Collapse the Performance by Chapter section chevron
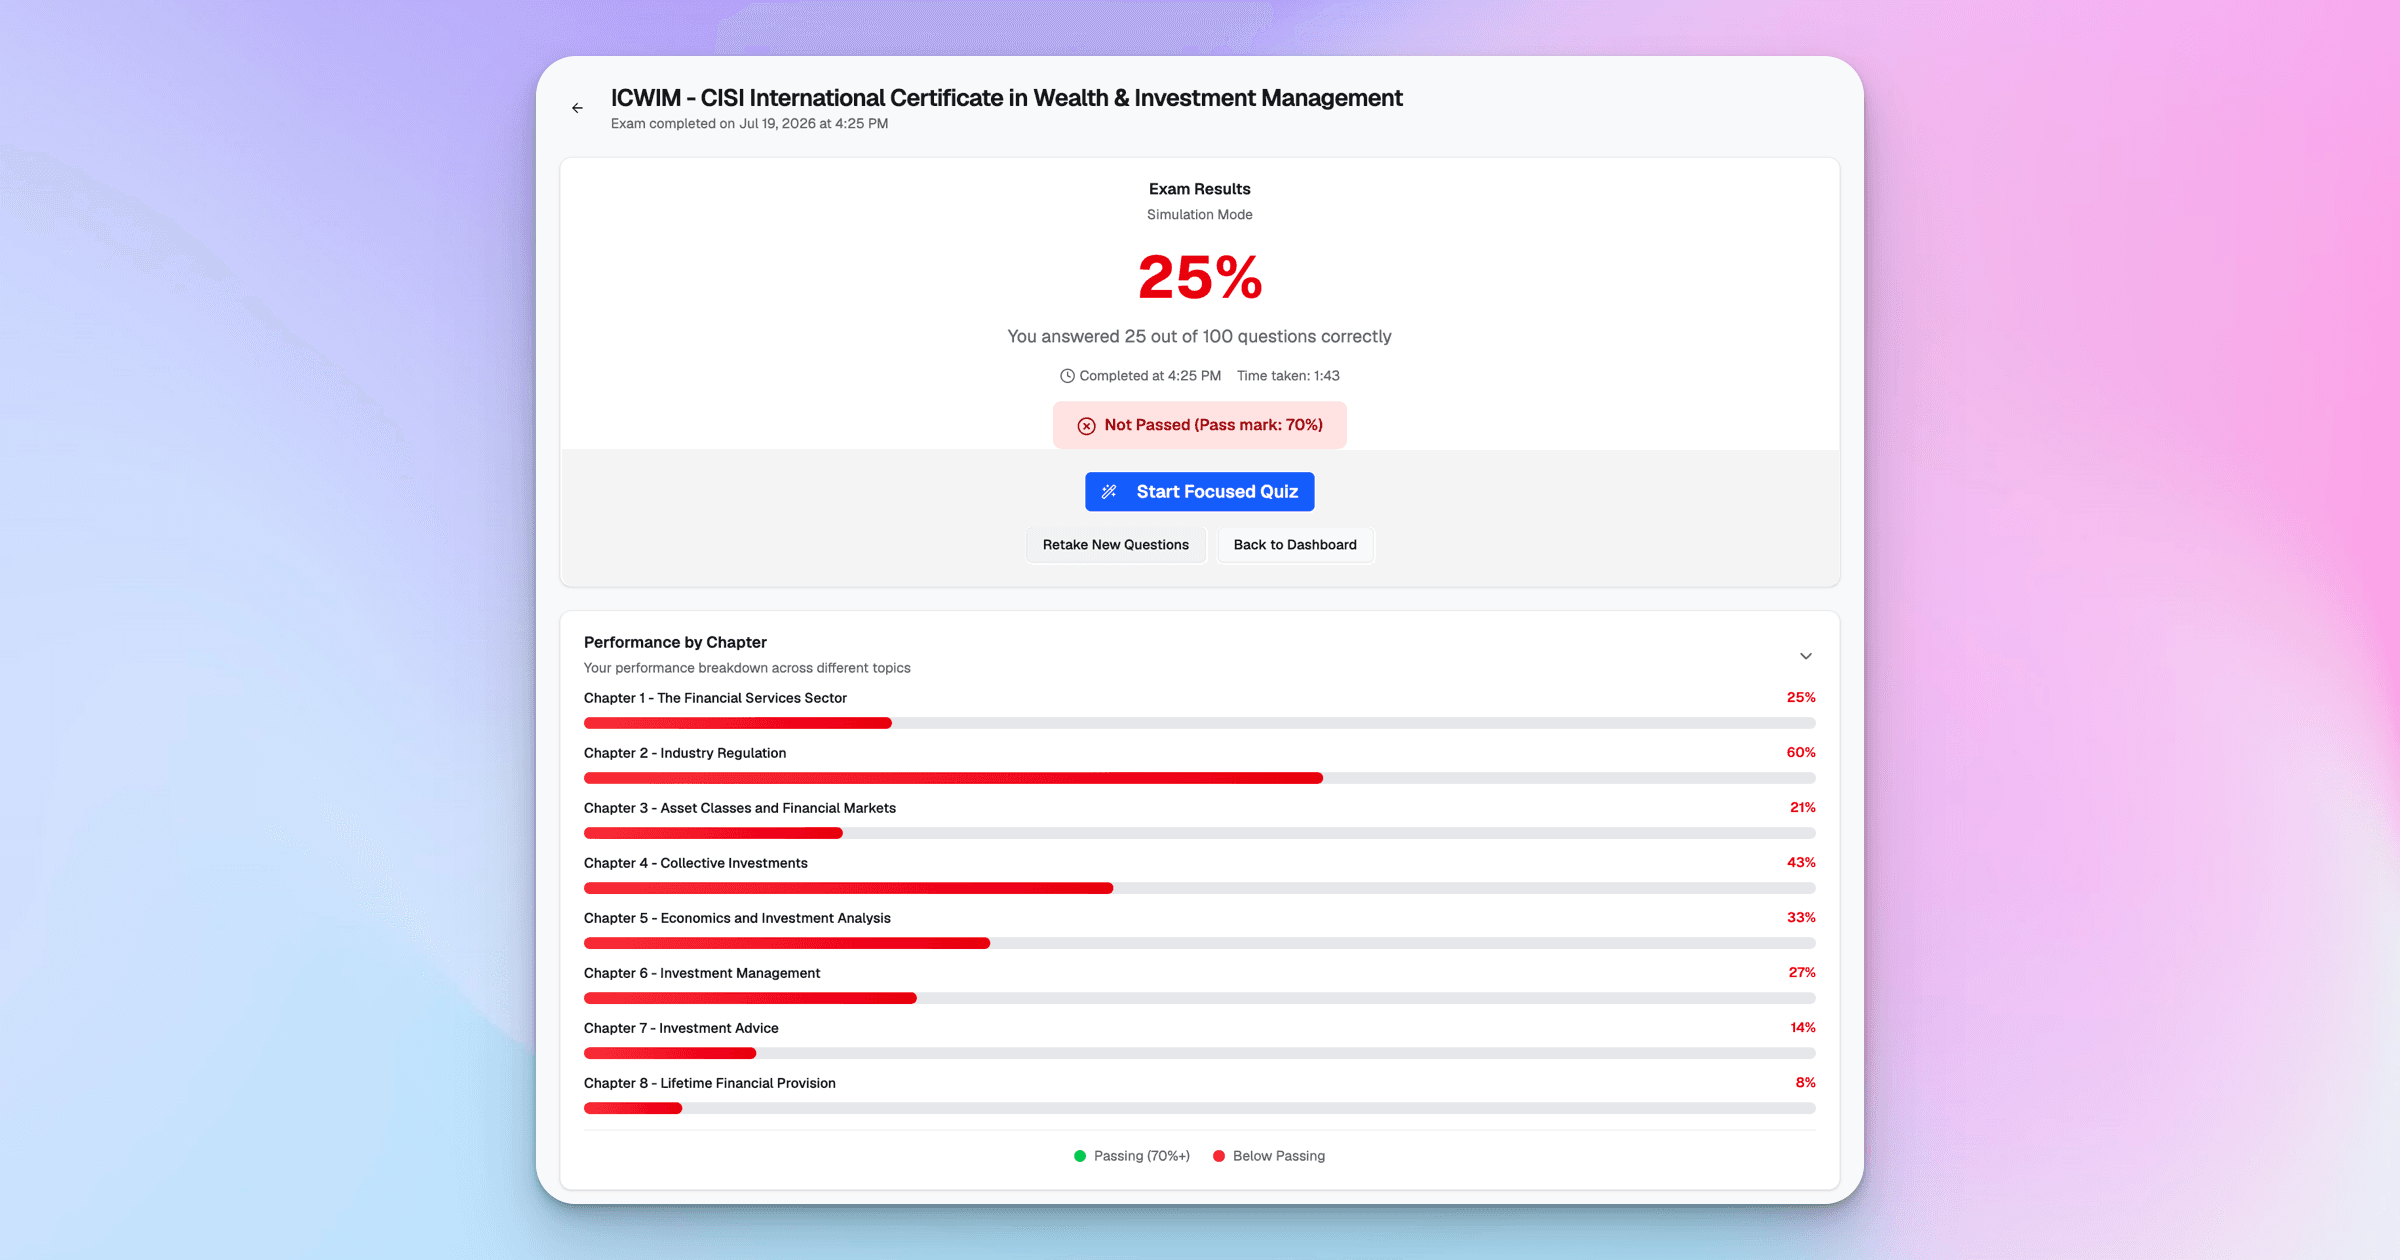Image resolution: width=2400 pixels, height=1260 pixels. click(1806, 656)
